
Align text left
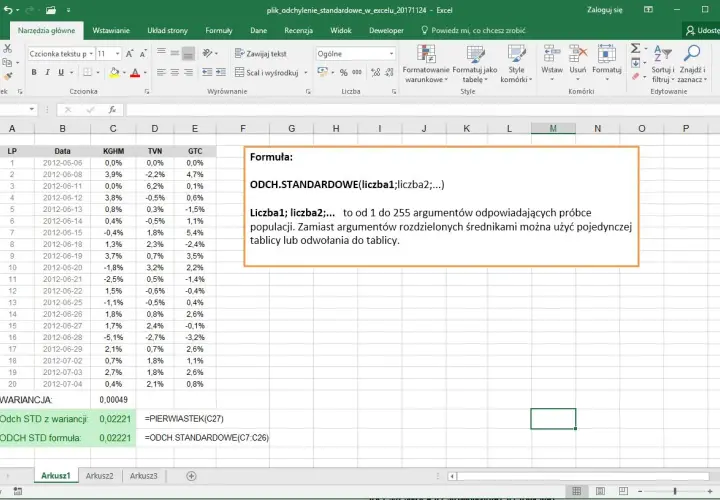pyautogui.click(x=161, y=73)
